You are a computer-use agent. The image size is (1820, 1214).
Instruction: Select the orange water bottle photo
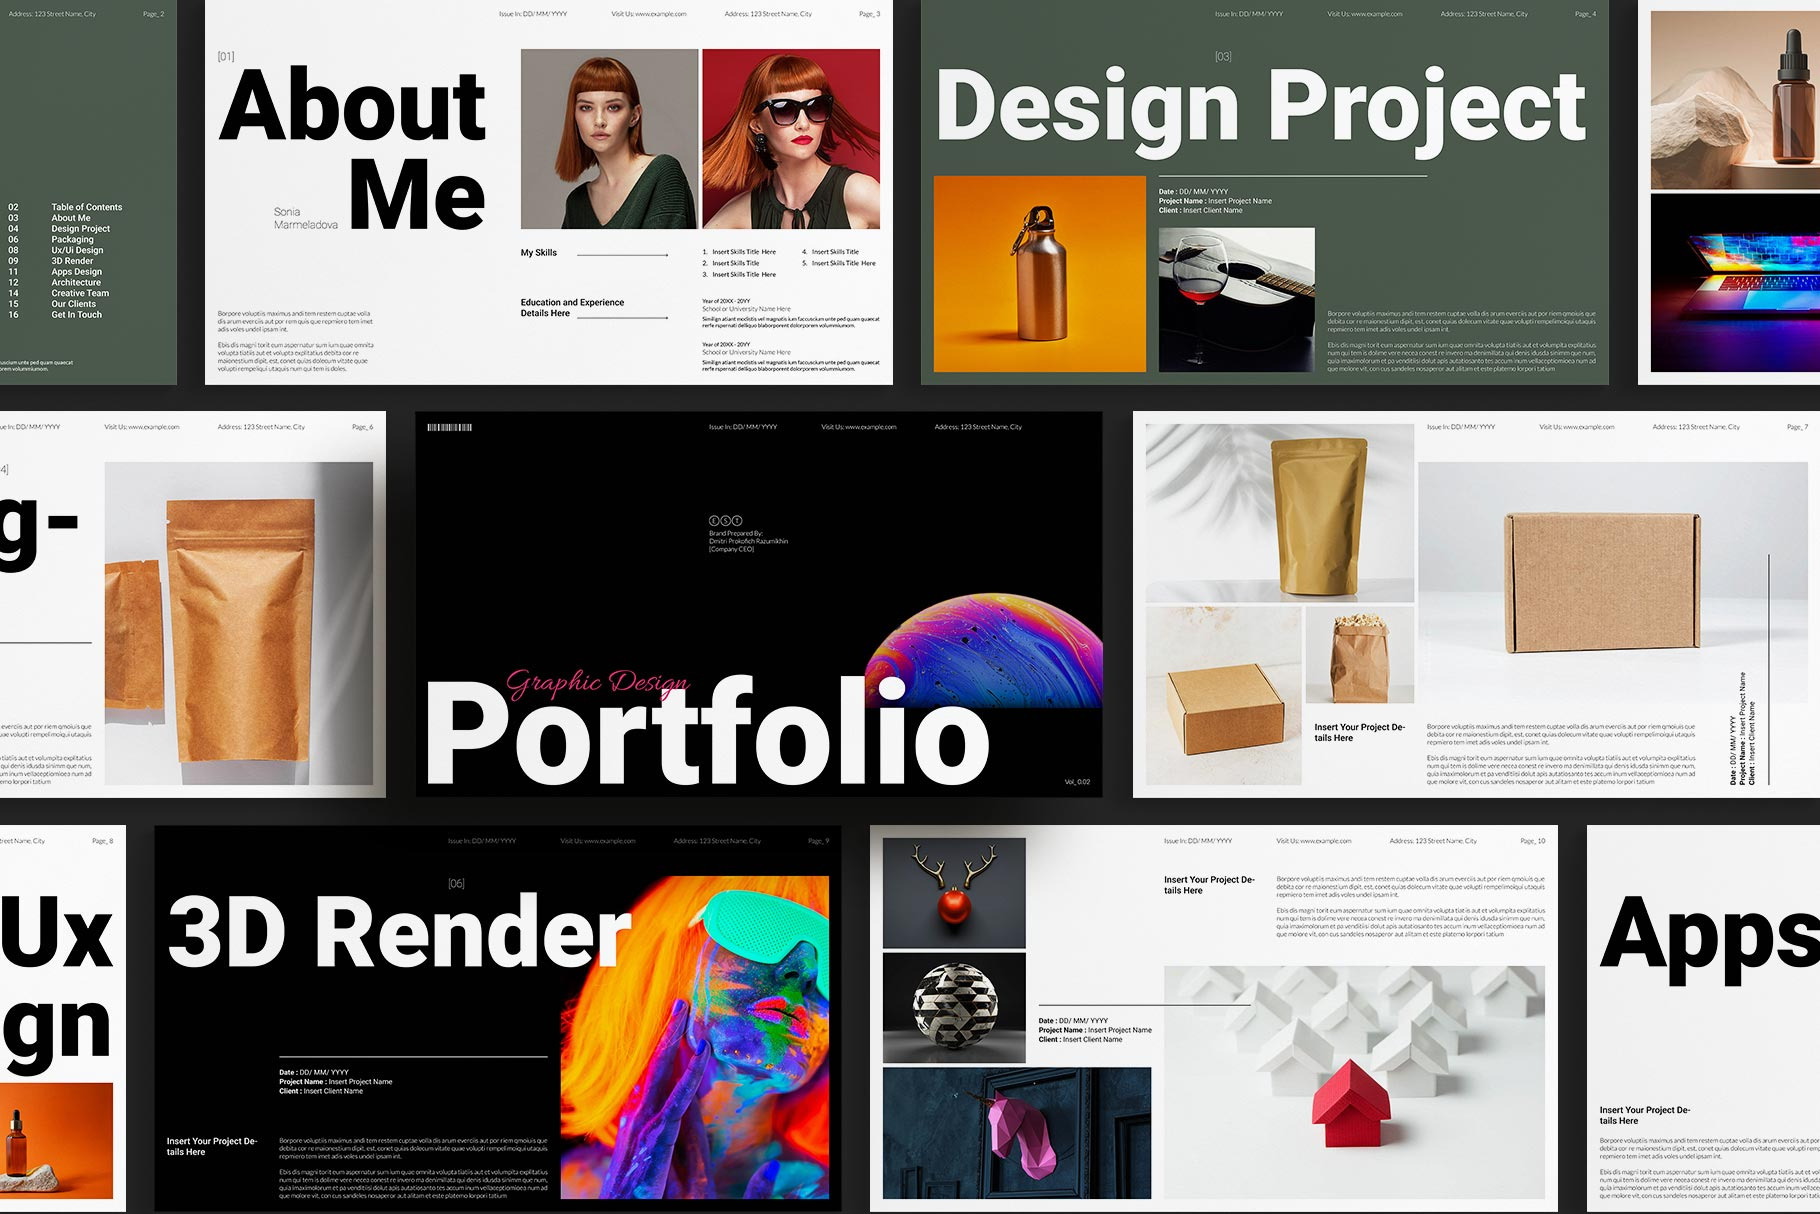tap(1039, 274)
